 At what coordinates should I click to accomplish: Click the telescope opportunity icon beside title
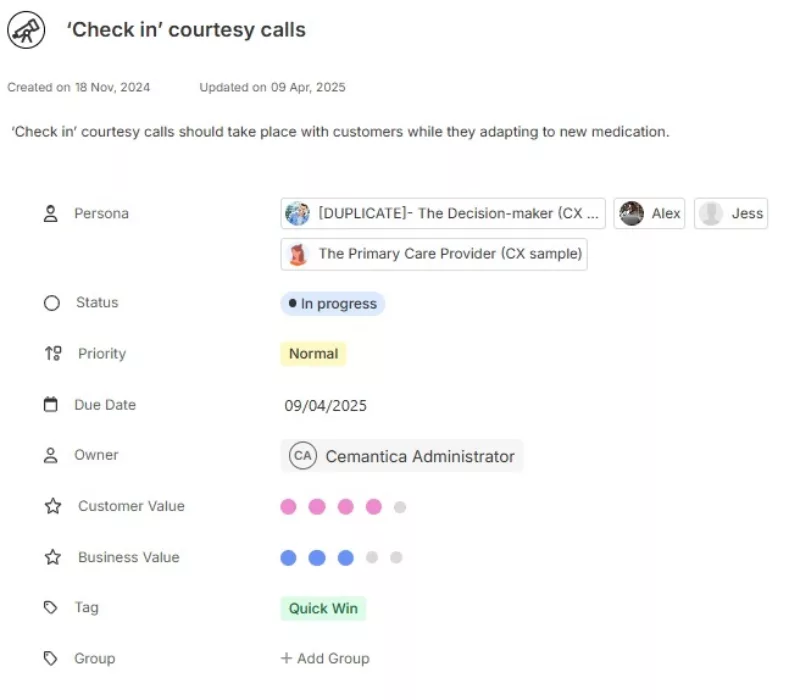coord(26,30)
